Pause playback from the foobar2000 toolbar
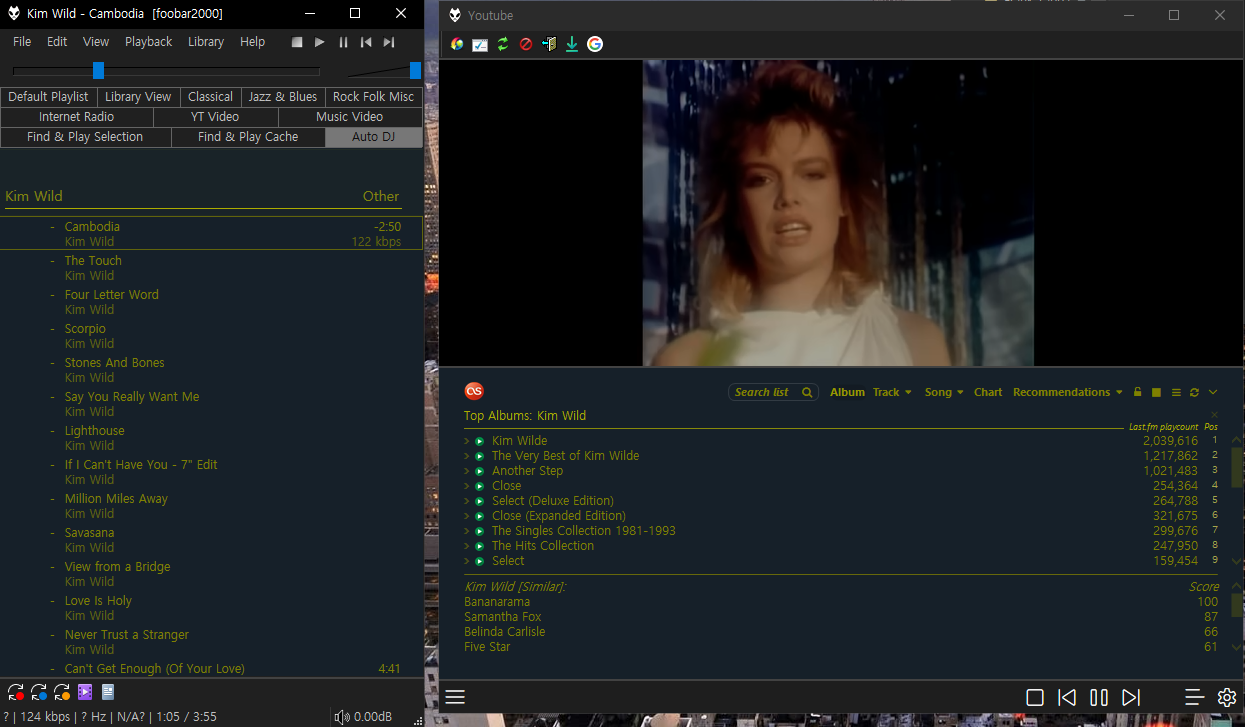This screenshot has height=727, width=1245. (x=343, y=42)
